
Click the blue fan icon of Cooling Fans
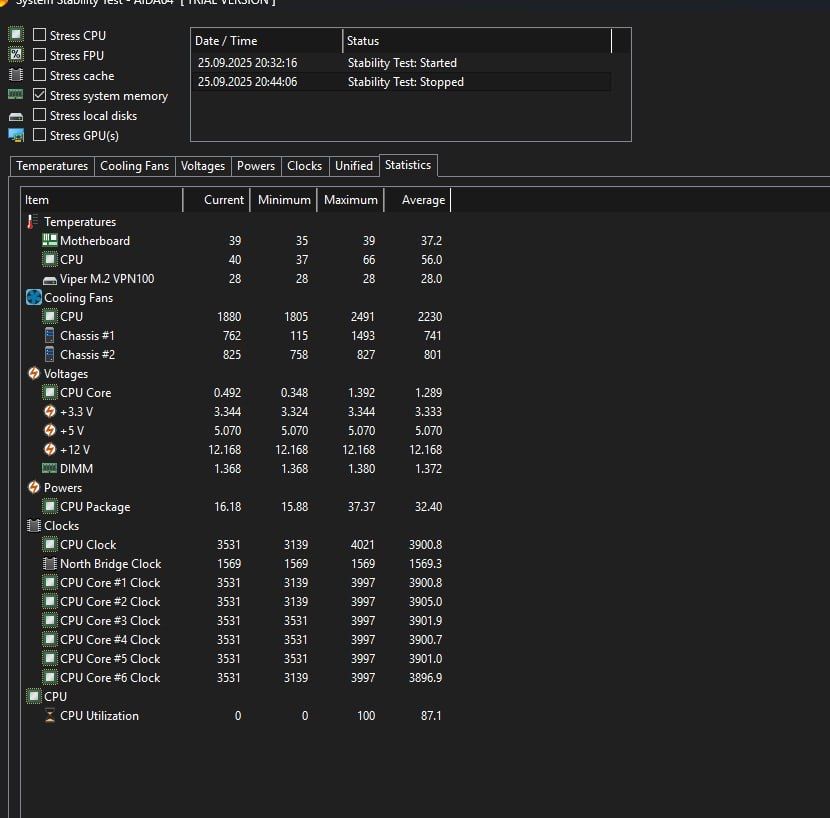click(x=33, y=297)
